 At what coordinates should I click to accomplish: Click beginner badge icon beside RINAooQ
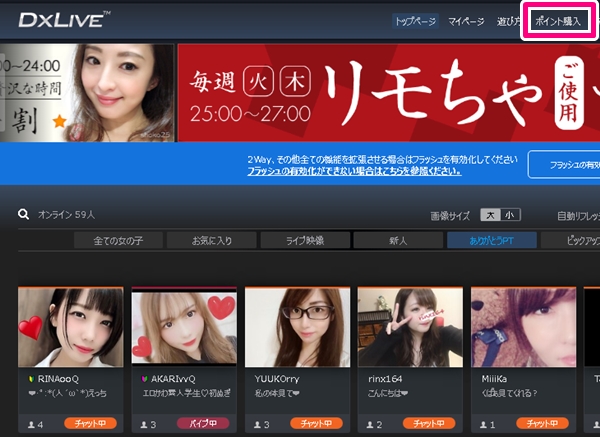click(32, 379)
